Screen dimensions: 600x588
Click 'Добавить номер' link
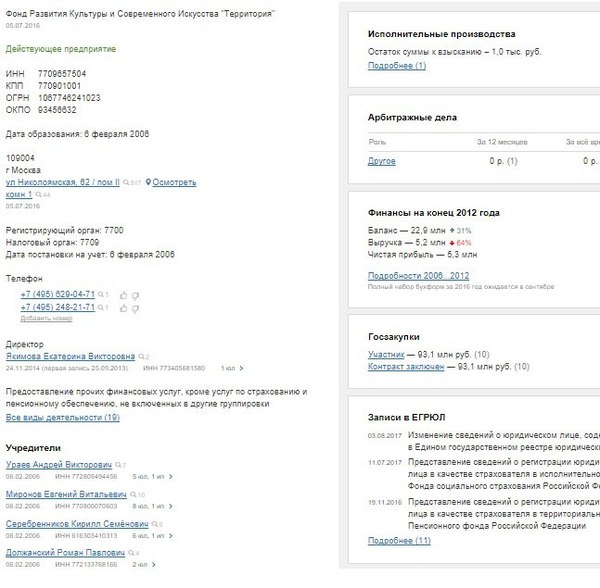tap(46, 318)
